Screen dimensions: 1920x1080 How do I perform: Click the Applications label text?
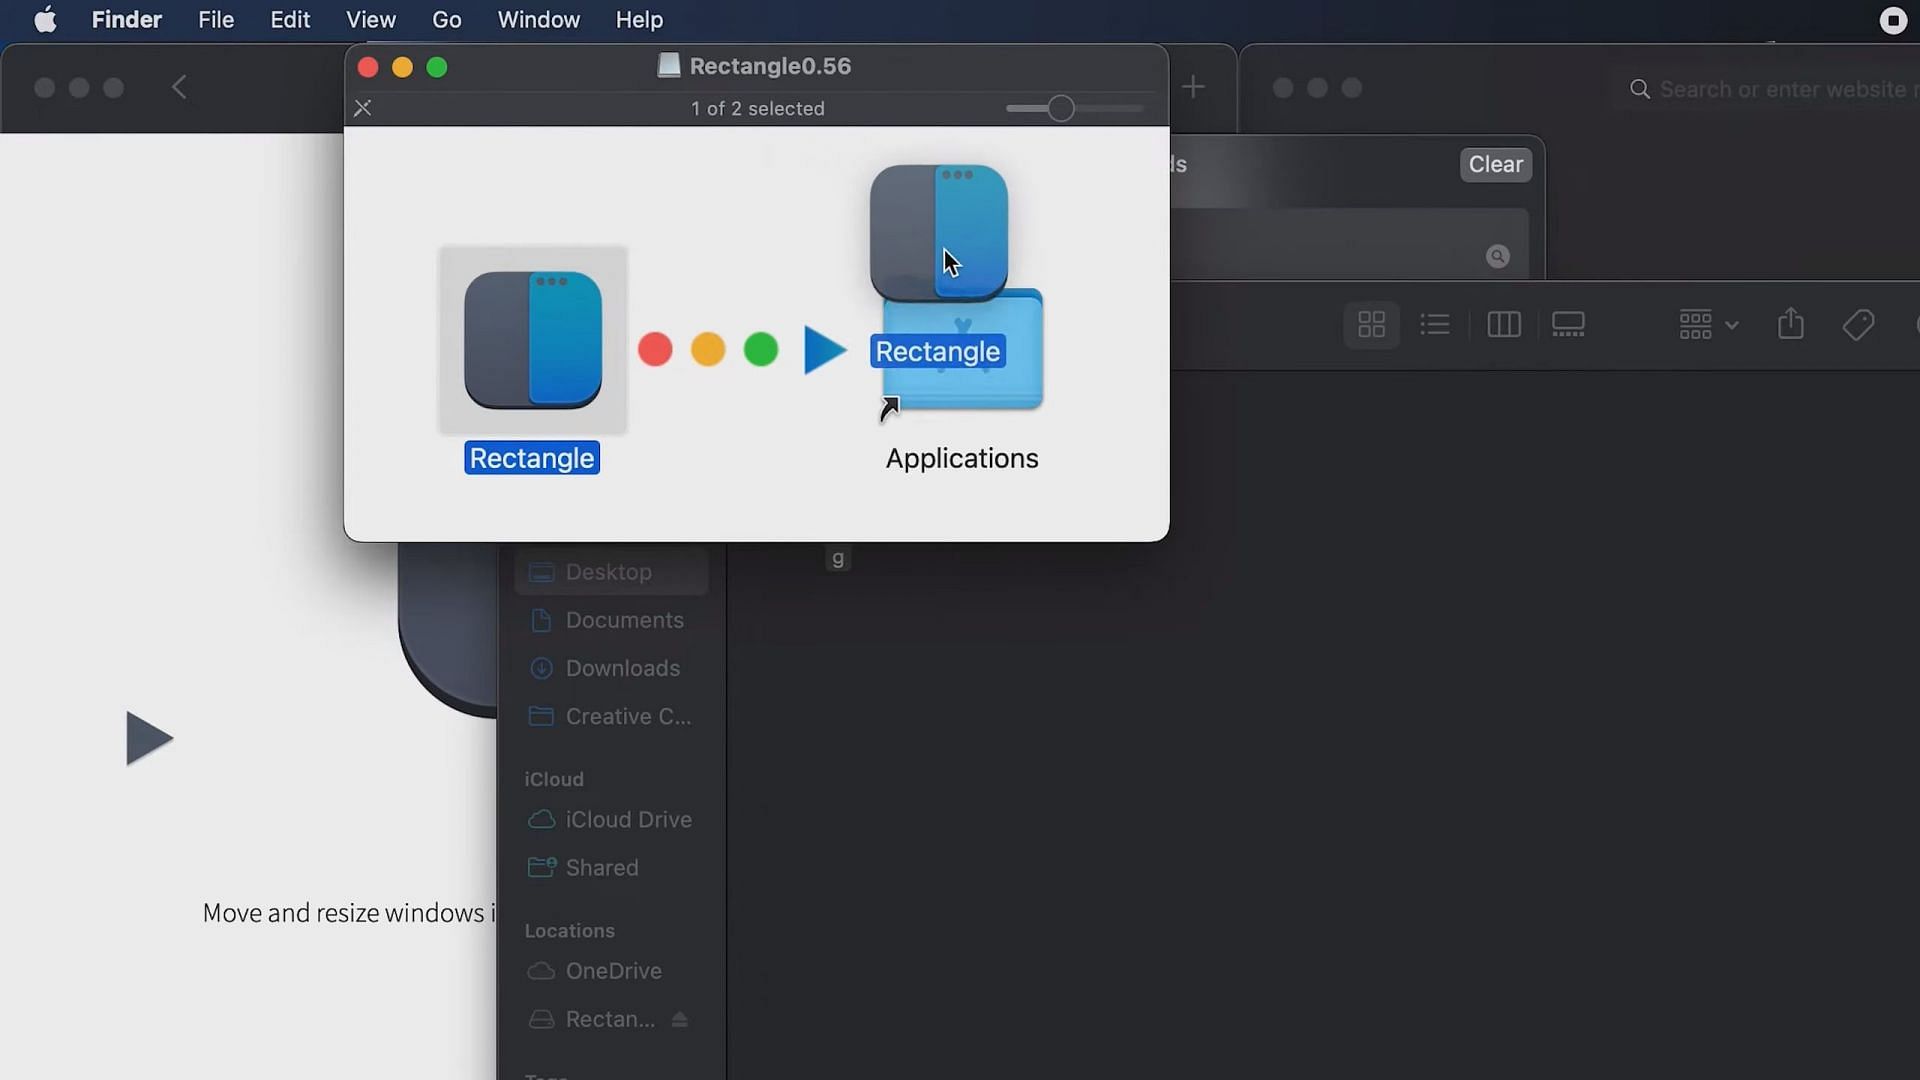[962, 458]
